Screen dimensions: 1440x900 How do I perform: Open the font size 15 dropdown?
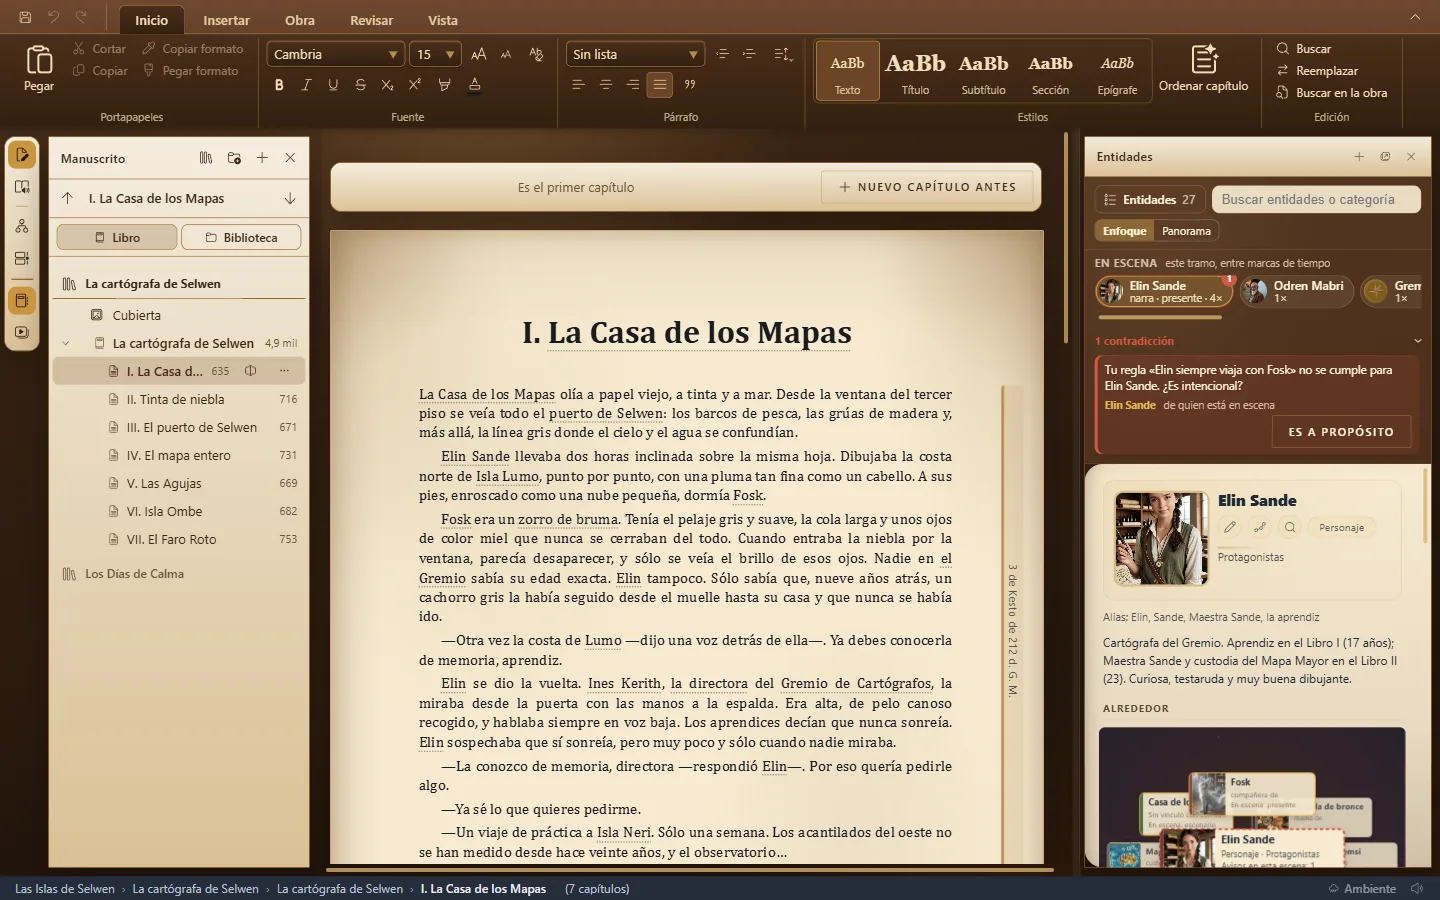[436, 54]
